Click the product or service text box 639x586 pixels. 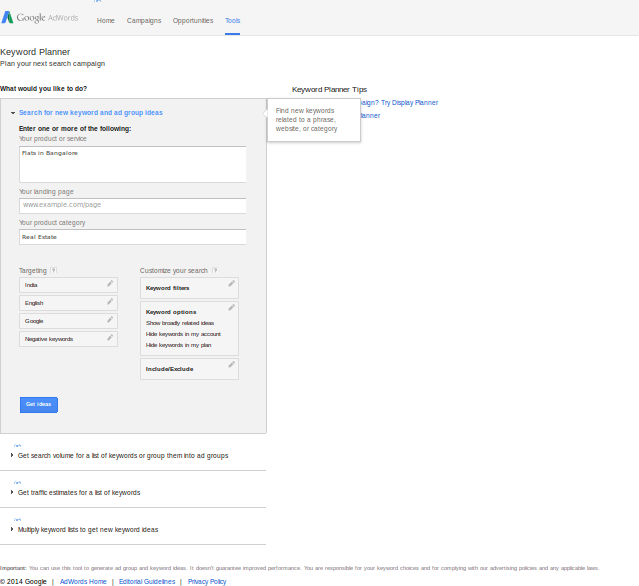(x=133, y=164)
